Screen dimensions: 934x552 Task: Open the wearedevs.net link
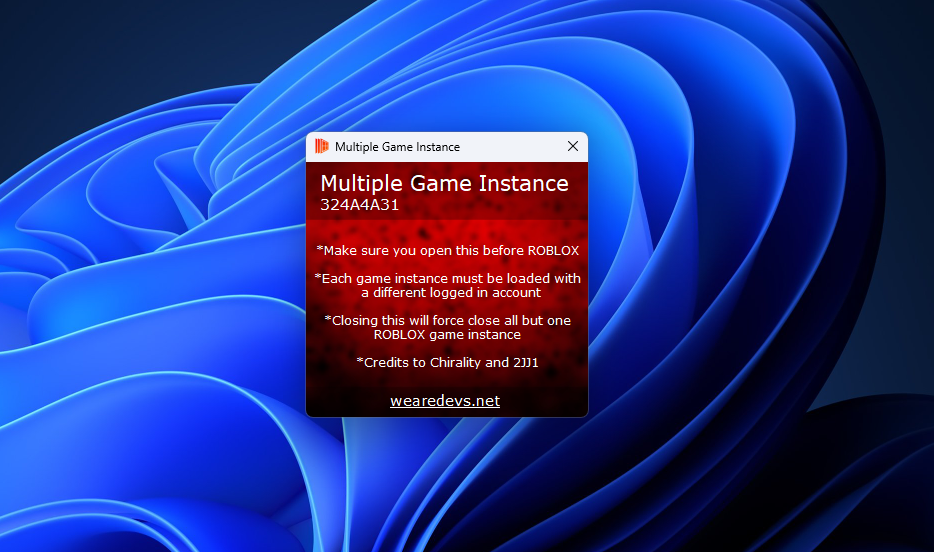coord(445,401)
